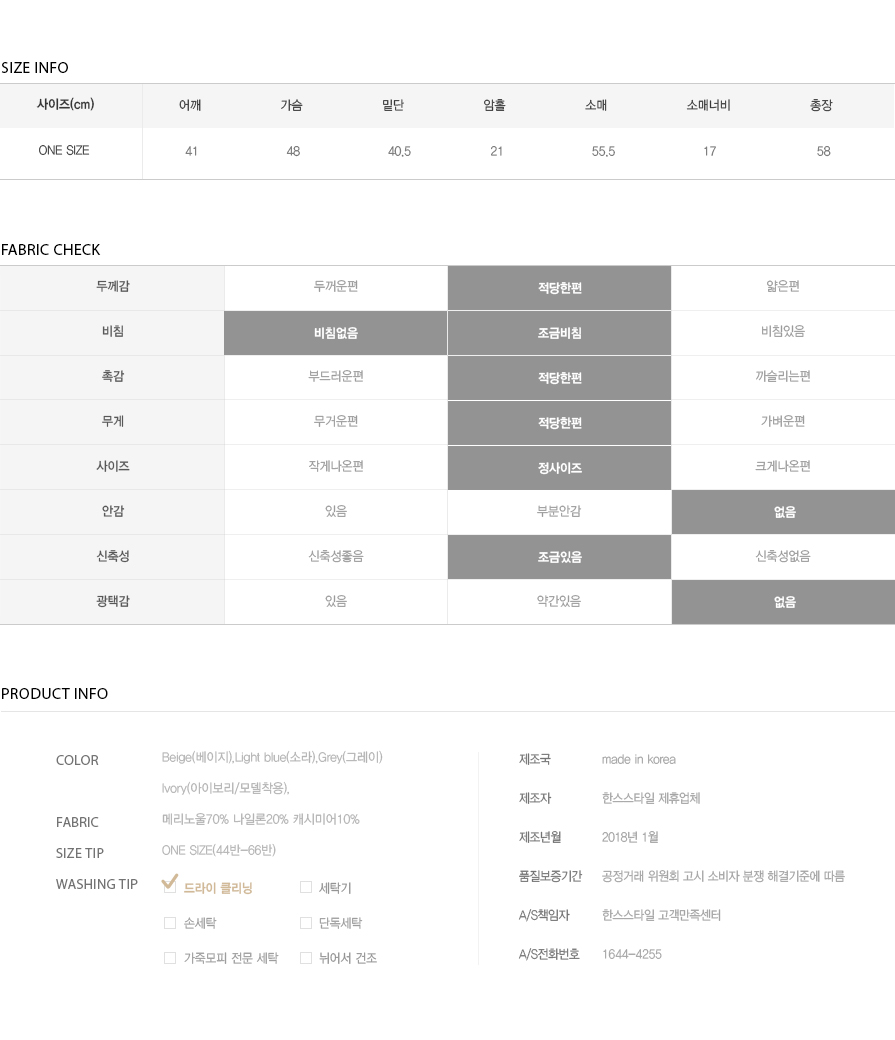Click the 신축성 row header
895x1040 pixels.
[x=112, y=557]
